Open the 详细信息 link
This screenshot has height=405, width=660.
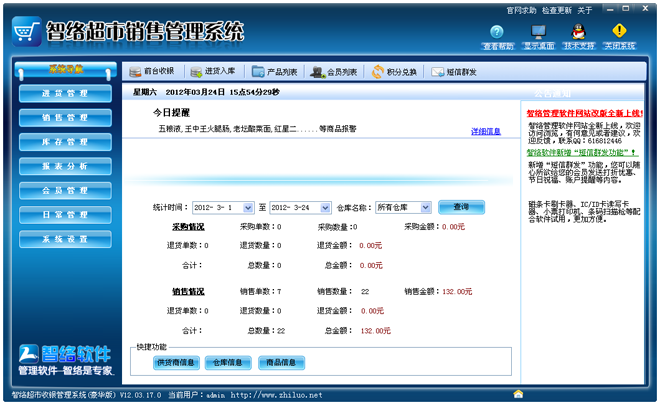point(486,131)
